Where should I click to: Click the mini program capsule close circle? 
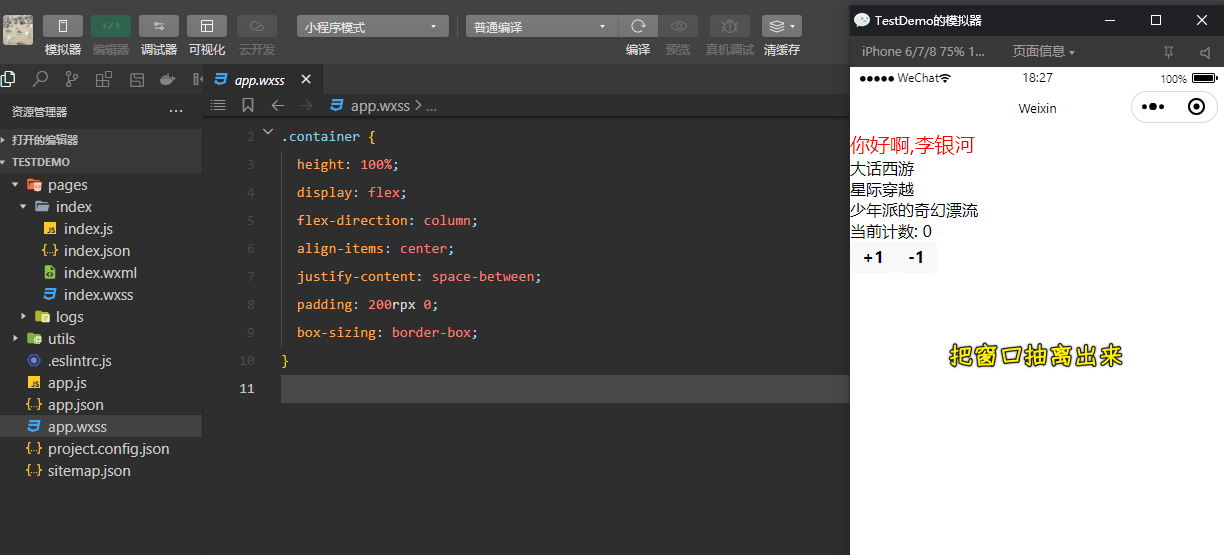pos(1196,107)
